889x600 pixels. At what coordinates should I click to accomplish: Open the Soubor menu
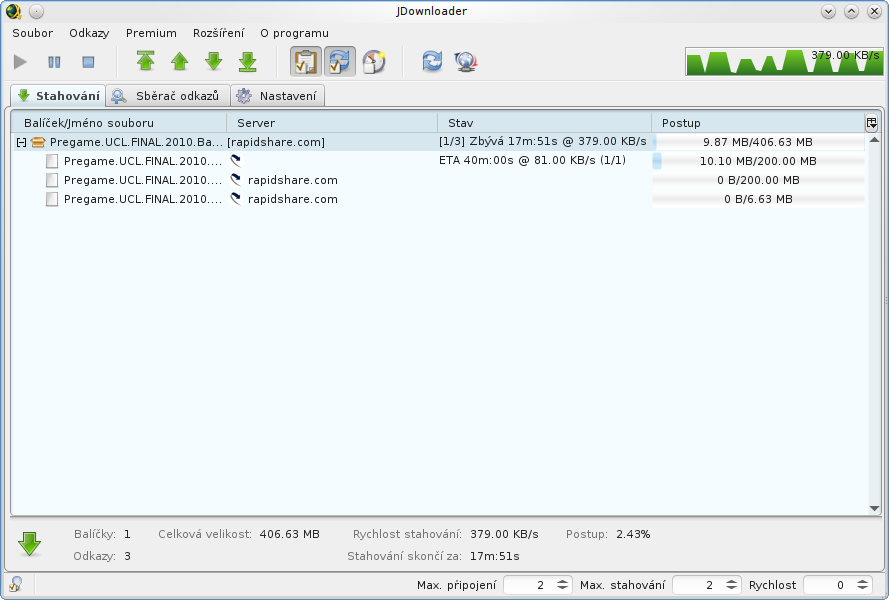[32, 33]
